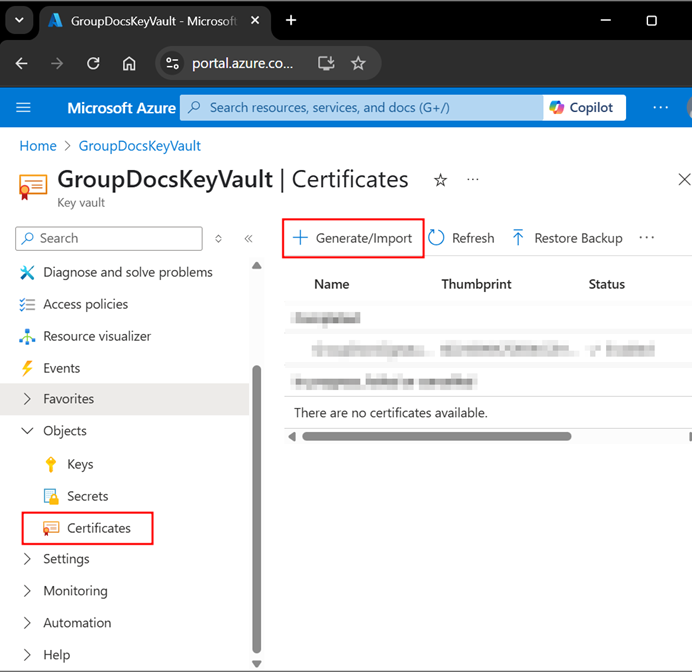Expand the Favorites section

27,399
